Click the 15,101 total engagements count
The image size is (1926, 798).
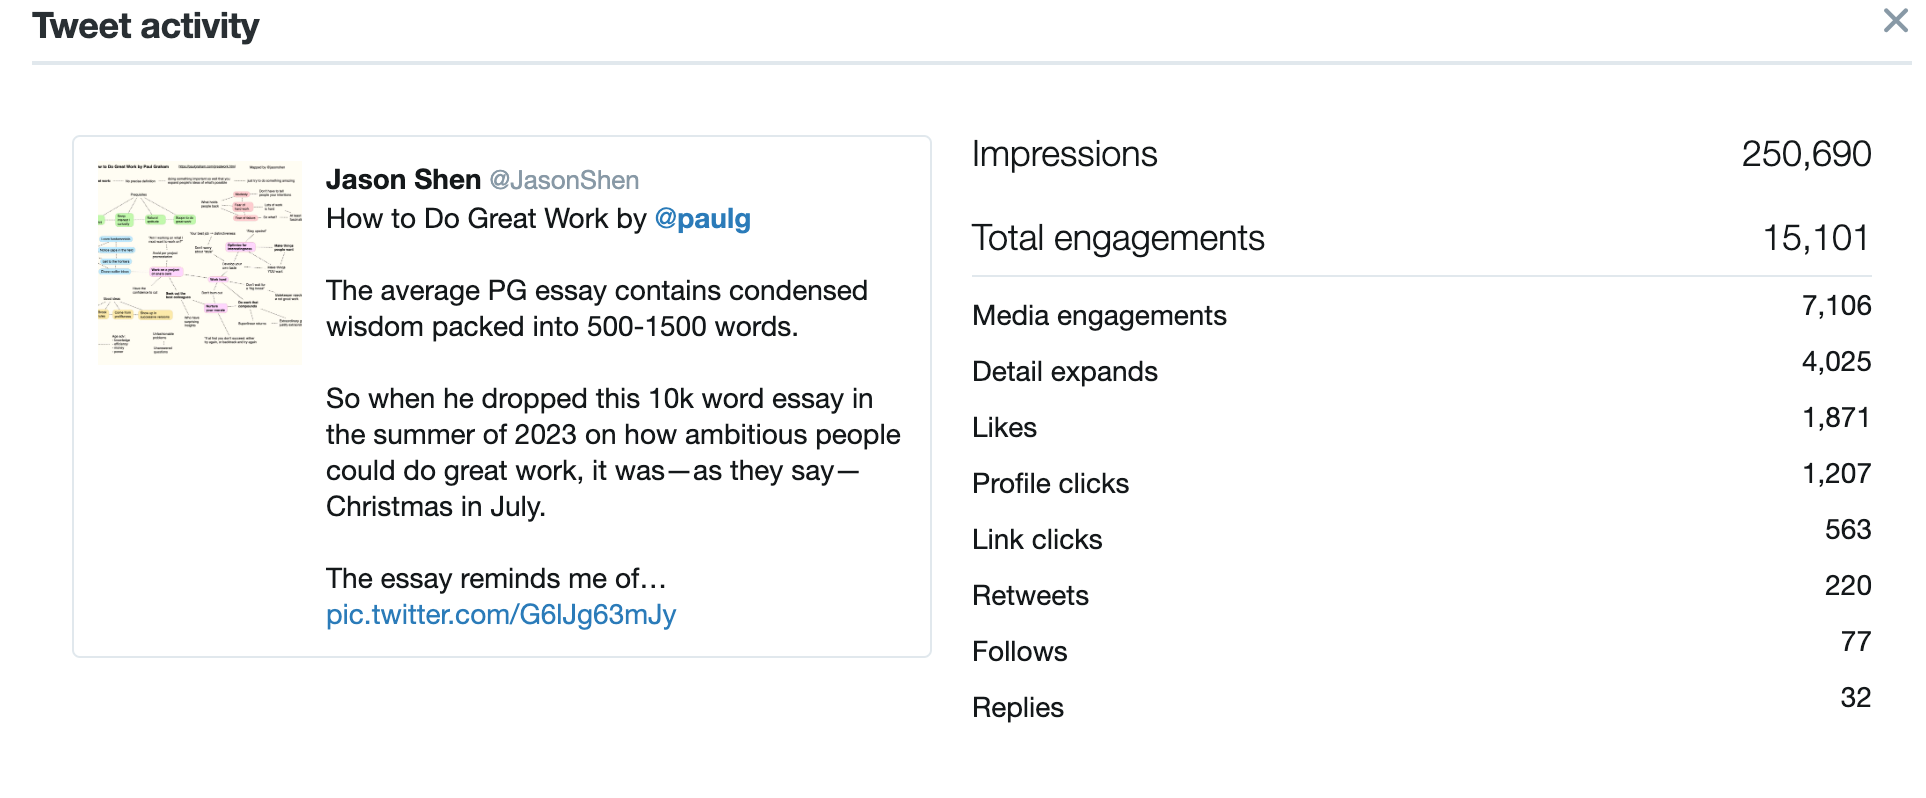tap(1816, 238)
